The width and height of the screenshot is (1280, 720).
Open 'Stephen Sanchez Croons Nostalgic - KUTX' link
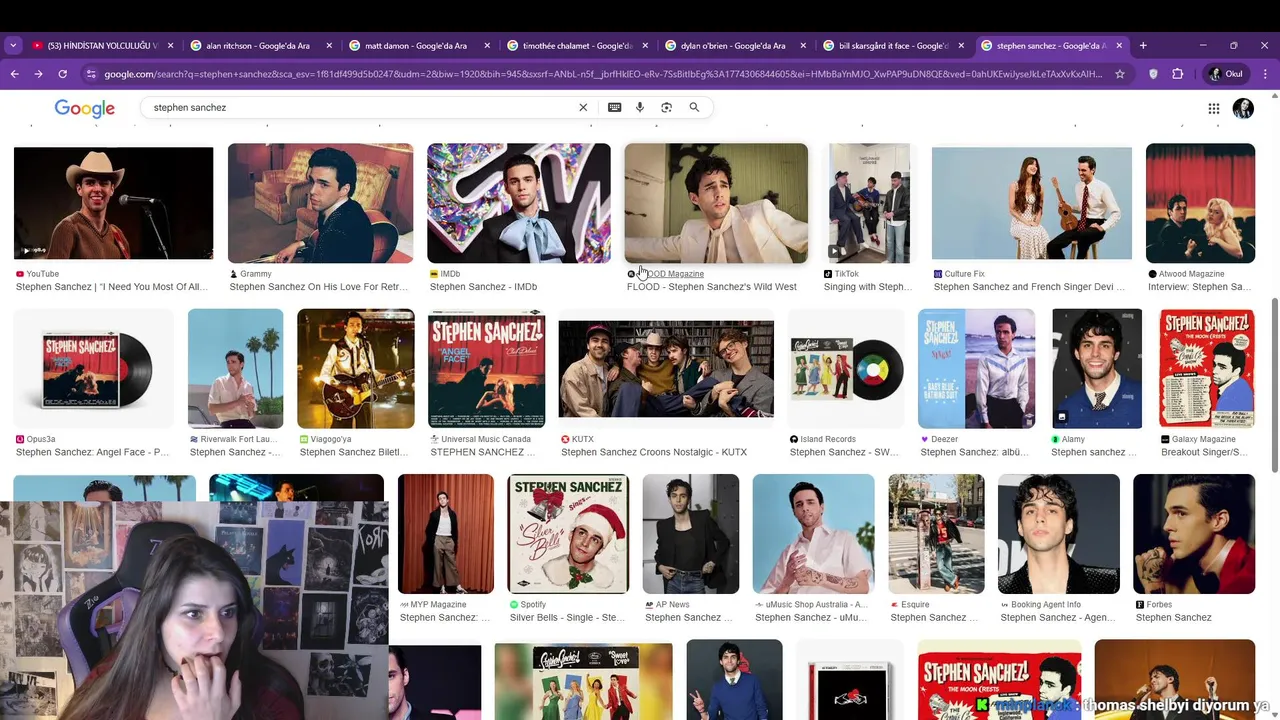point(654,453)
